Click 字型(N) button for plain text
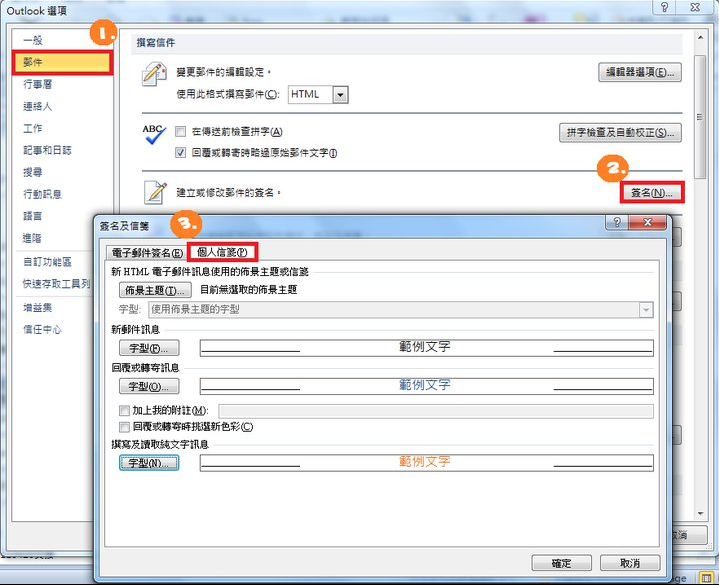 (149, 463)
